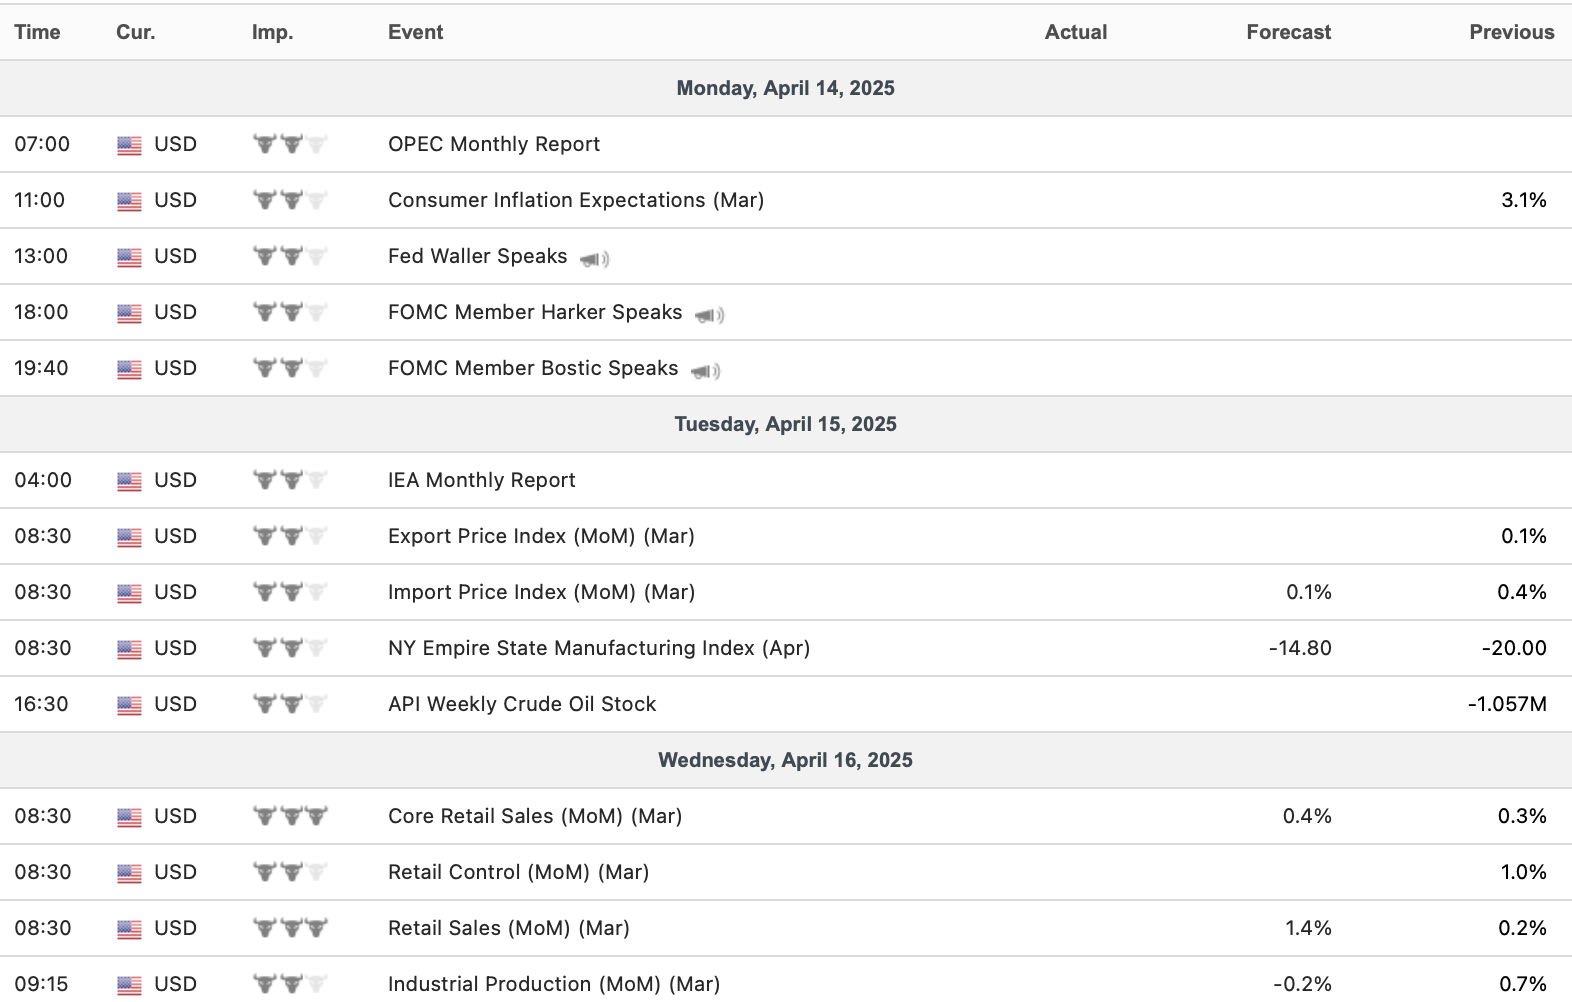Viewport: 1572px width, 1002px height.
Task: Click the speaker icon after FOMC Member Bostic Speaks
Action: pos(705,371)
